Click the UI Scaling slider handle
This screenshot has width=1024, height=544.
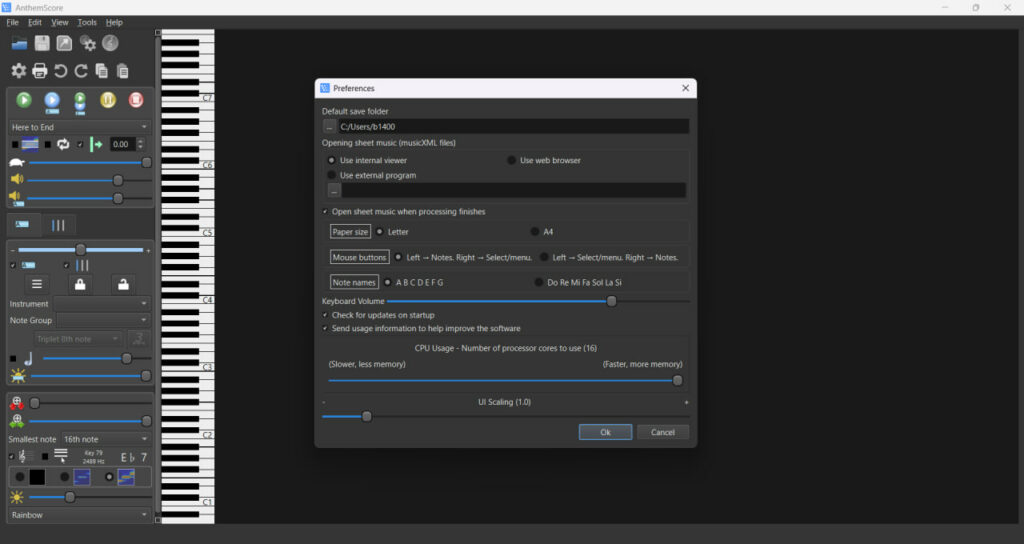click(x=366, y=417)
